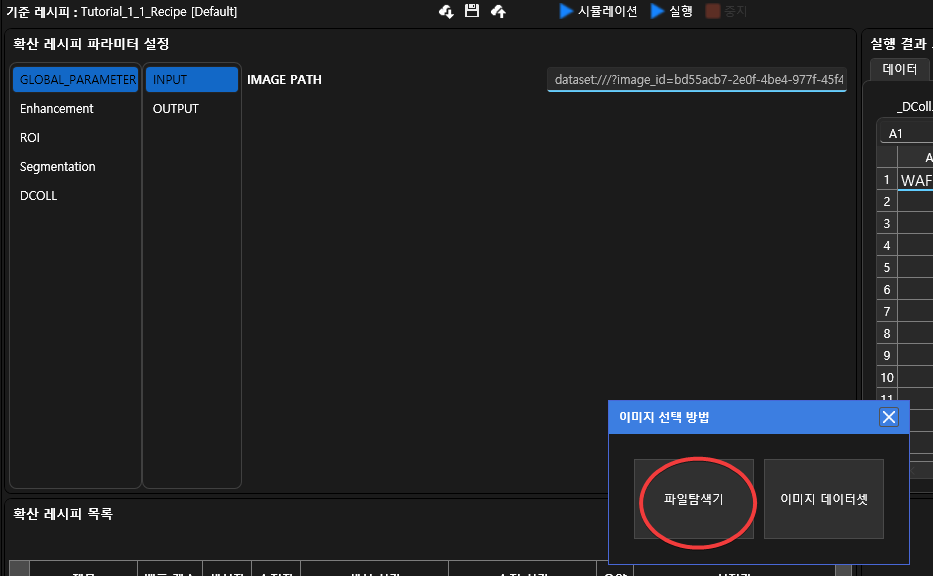This screenshot has width=933, height=576.
Task: Select the OUTPUT sub-item
Action: (x=176, y=109)
